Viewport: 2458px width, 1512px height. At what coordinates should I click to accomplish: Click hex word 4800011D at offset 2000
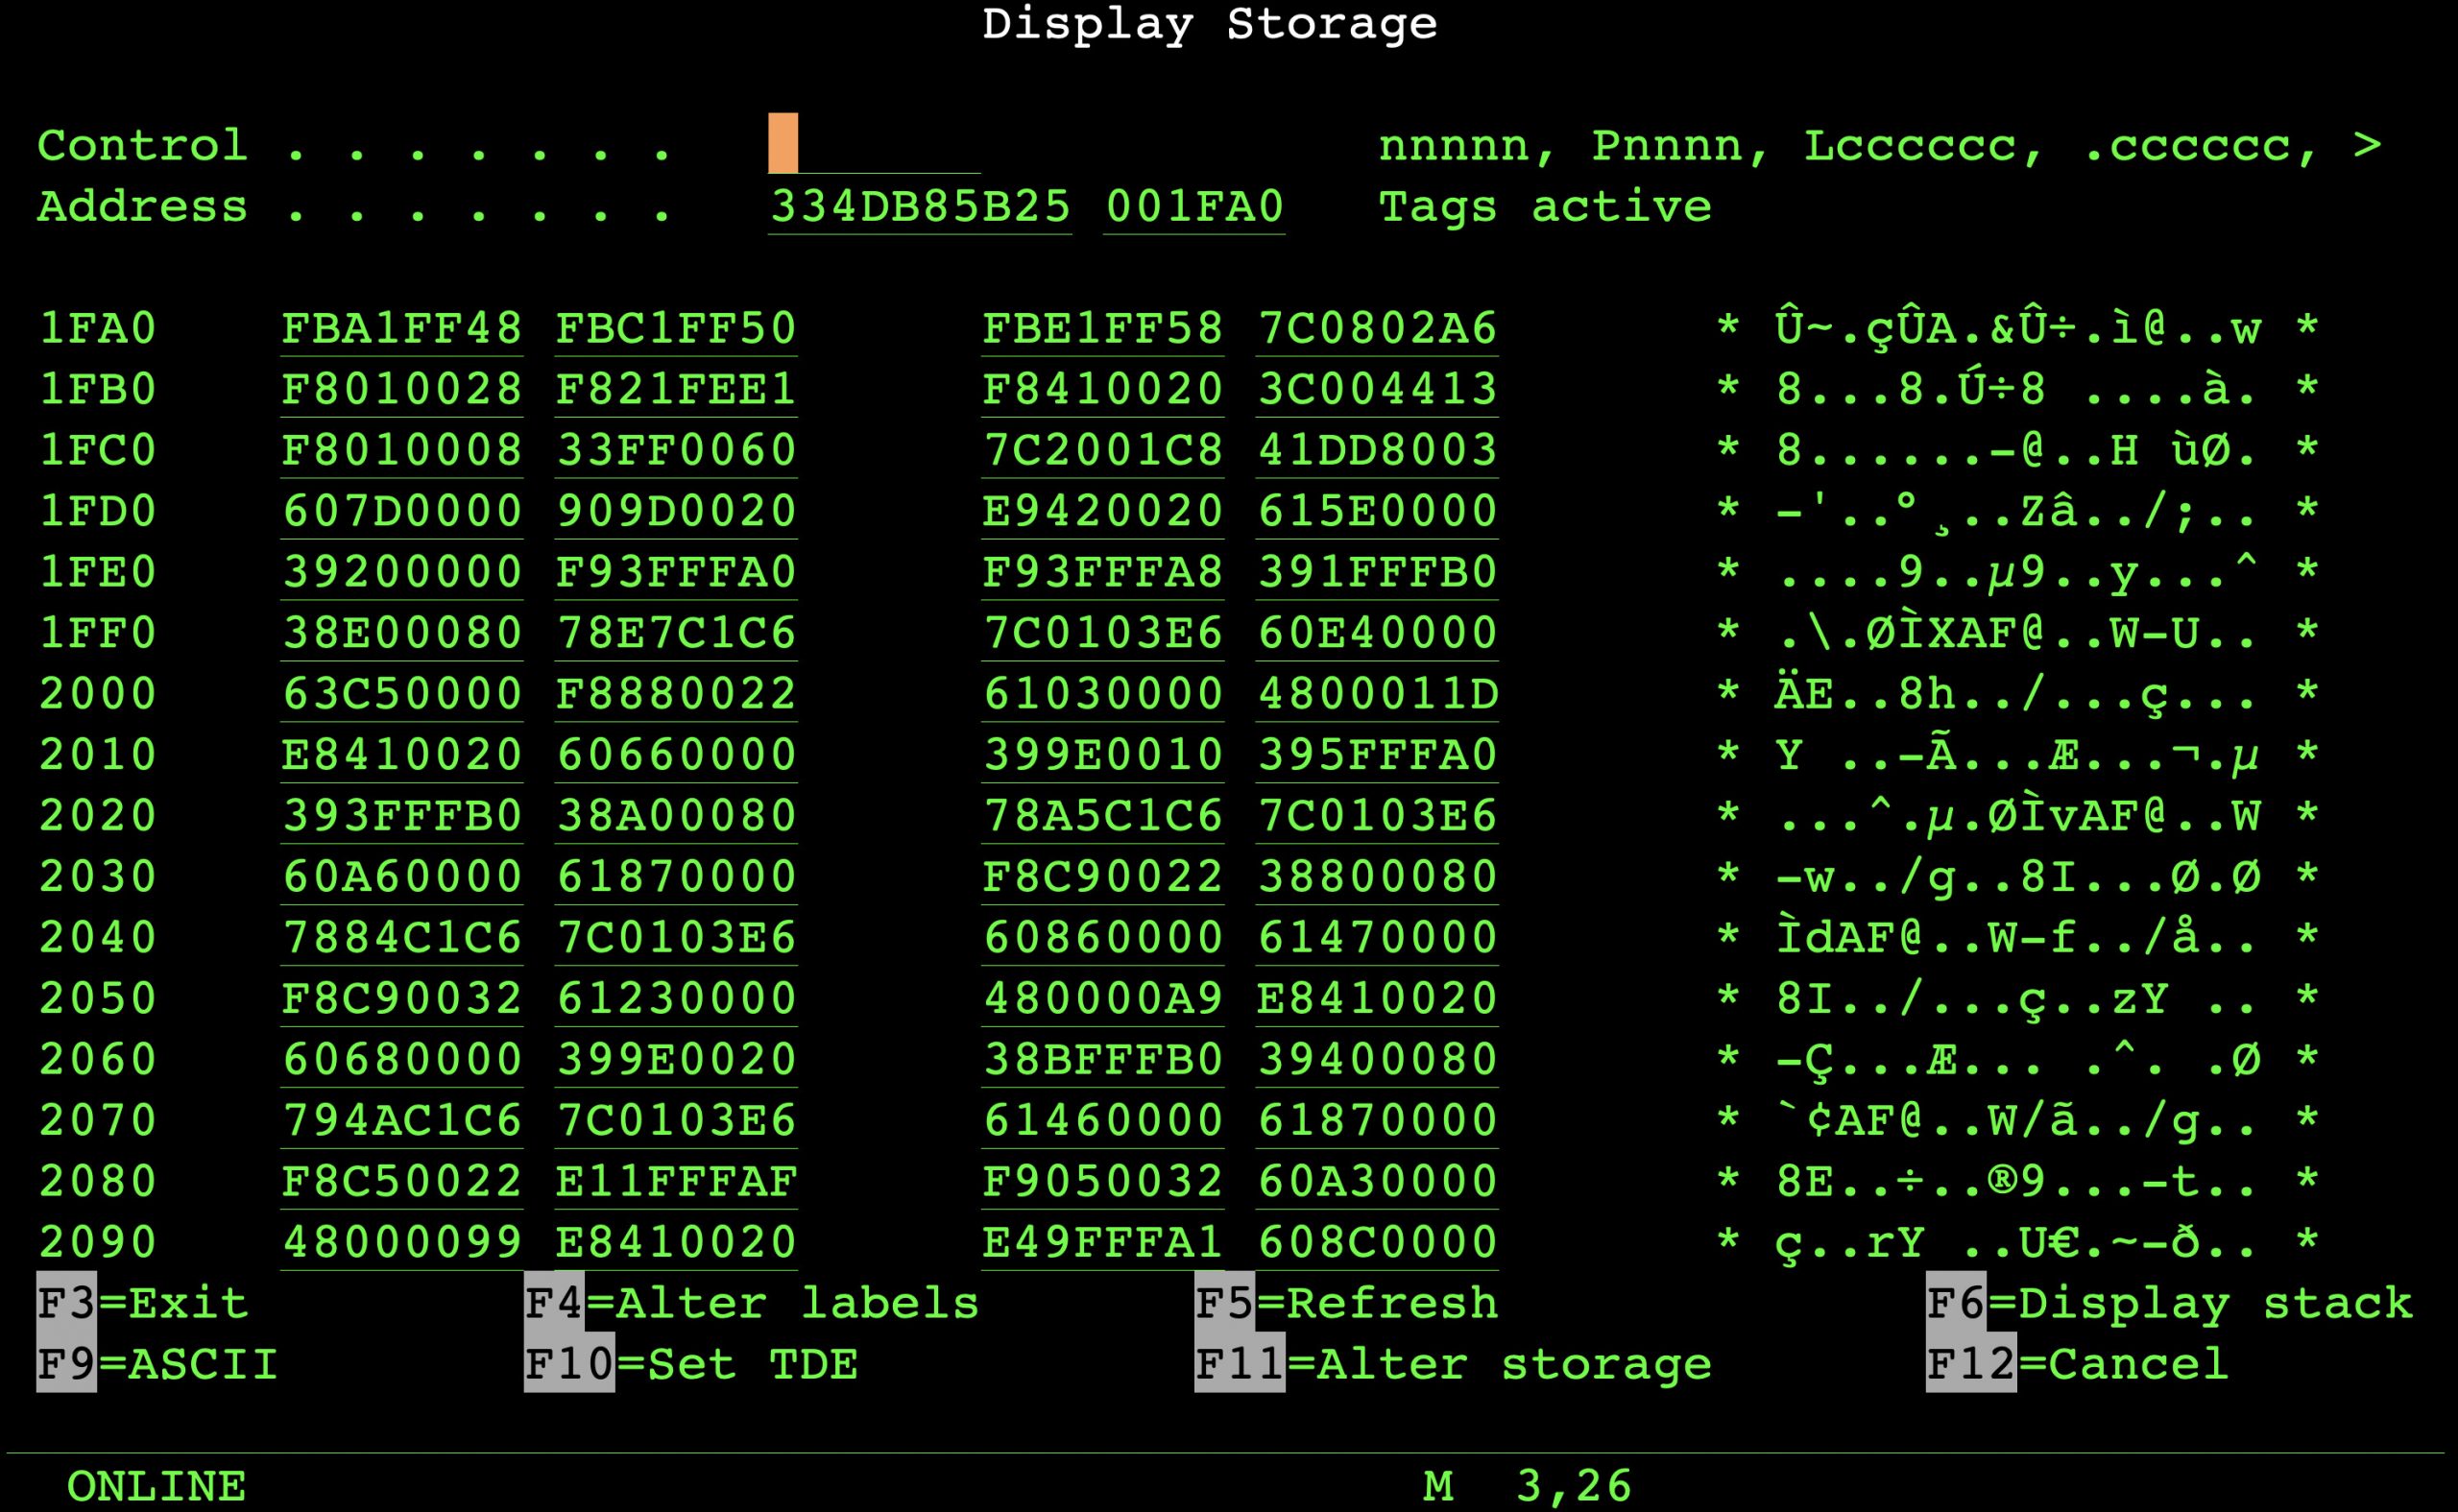click(x=1377, y=694)
